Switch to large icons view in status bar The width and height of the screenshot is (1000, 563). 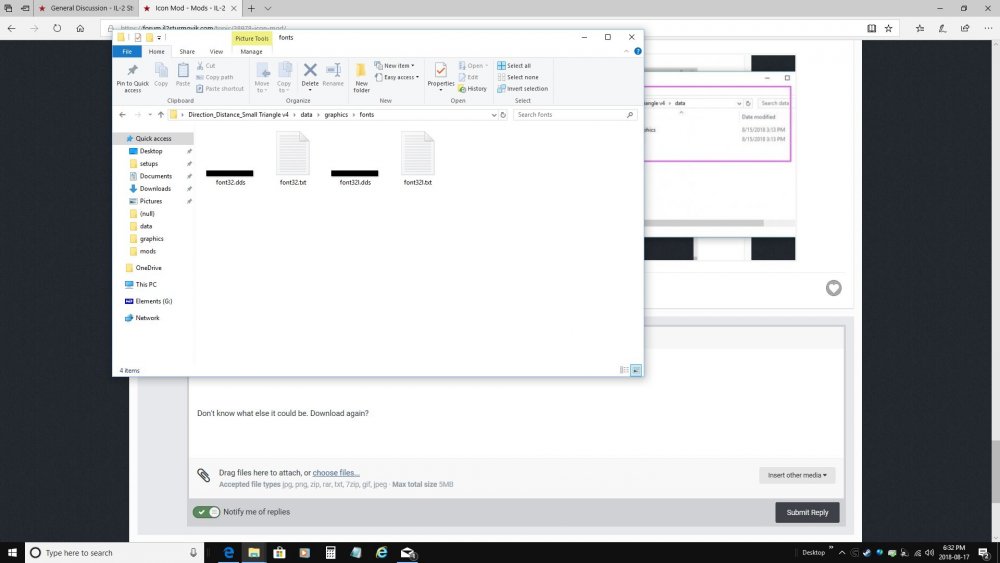click(x=636, y=370)
